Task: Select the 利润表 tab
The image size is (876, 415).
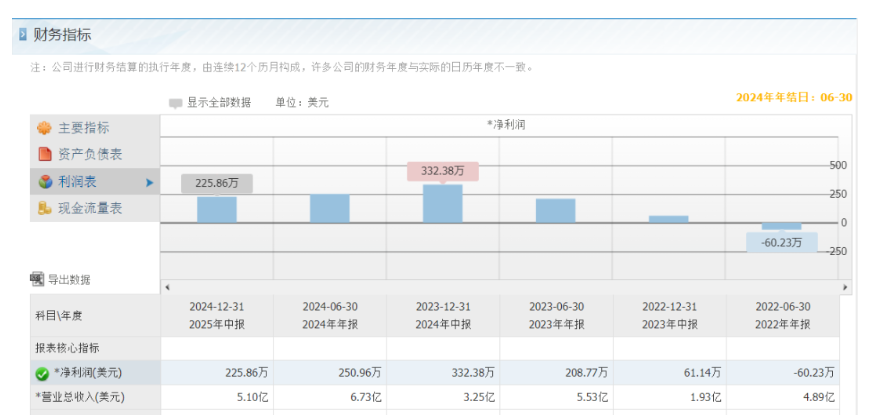Action: point(95,182)
